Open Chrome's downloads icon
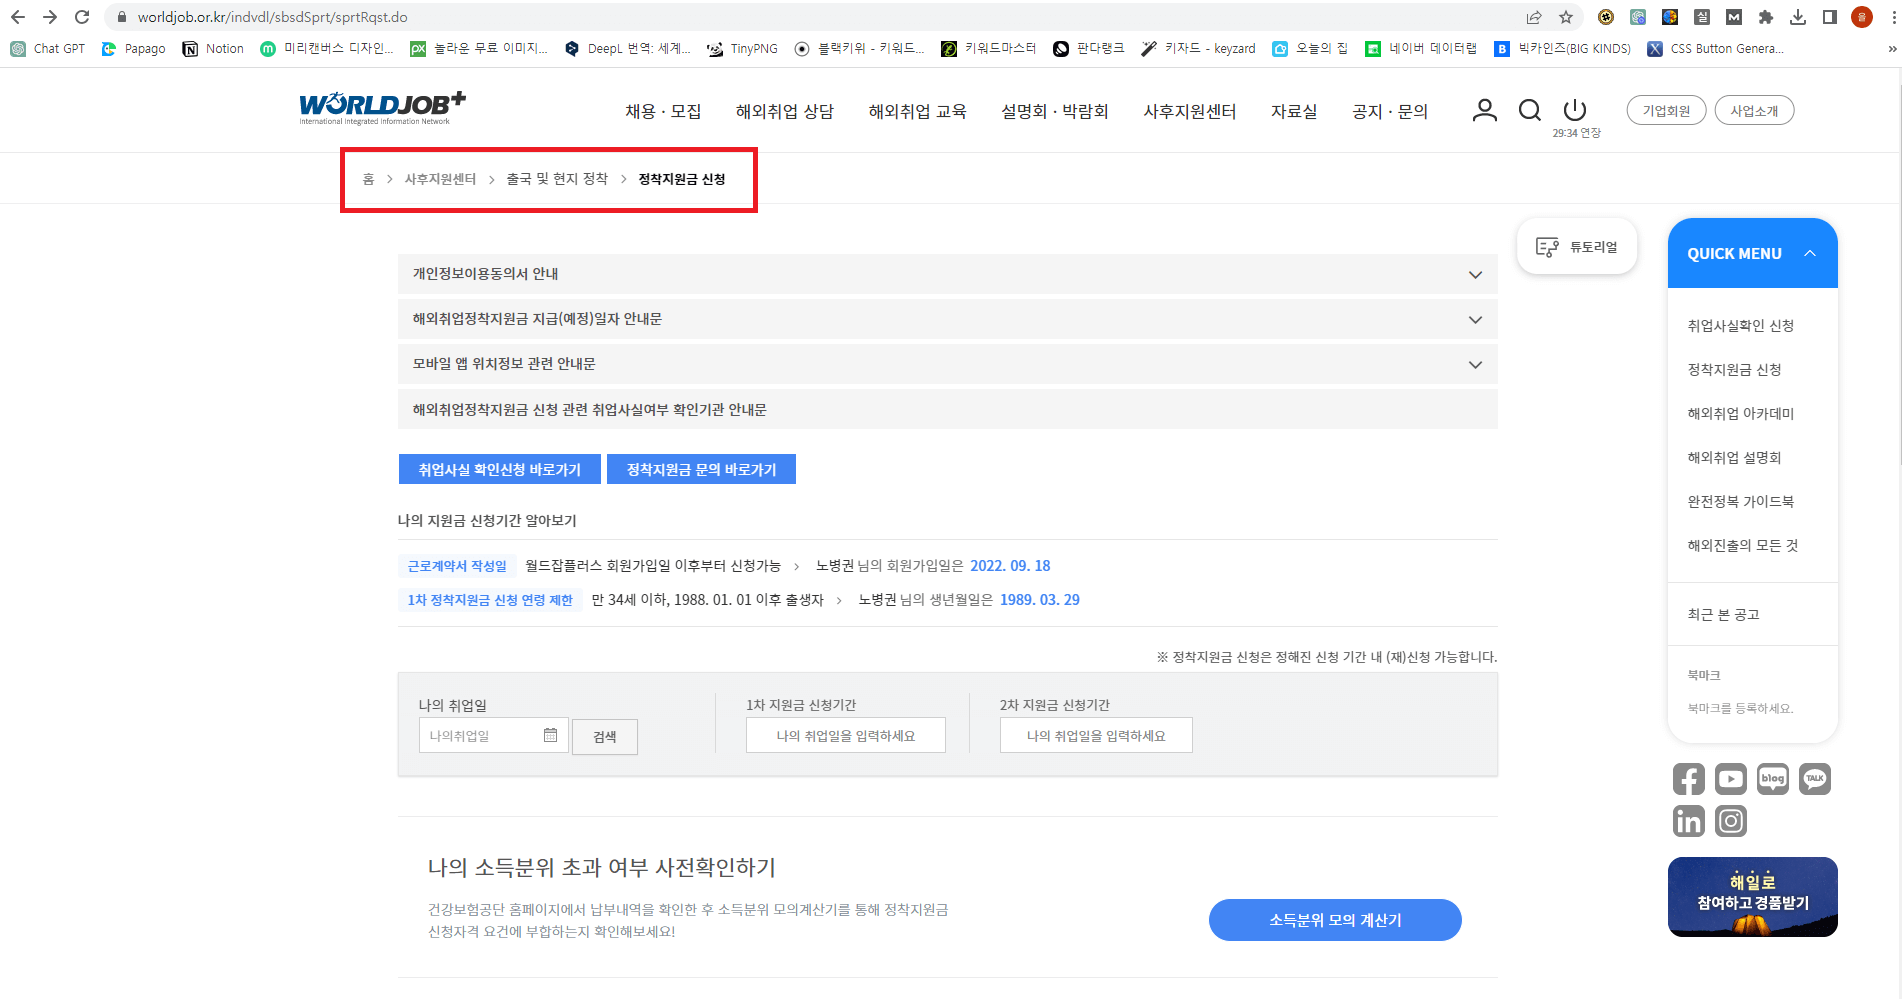Image resolution: width=1902 pixels, height=999 pixels. pyautogui.click(x=1799, y=17)
